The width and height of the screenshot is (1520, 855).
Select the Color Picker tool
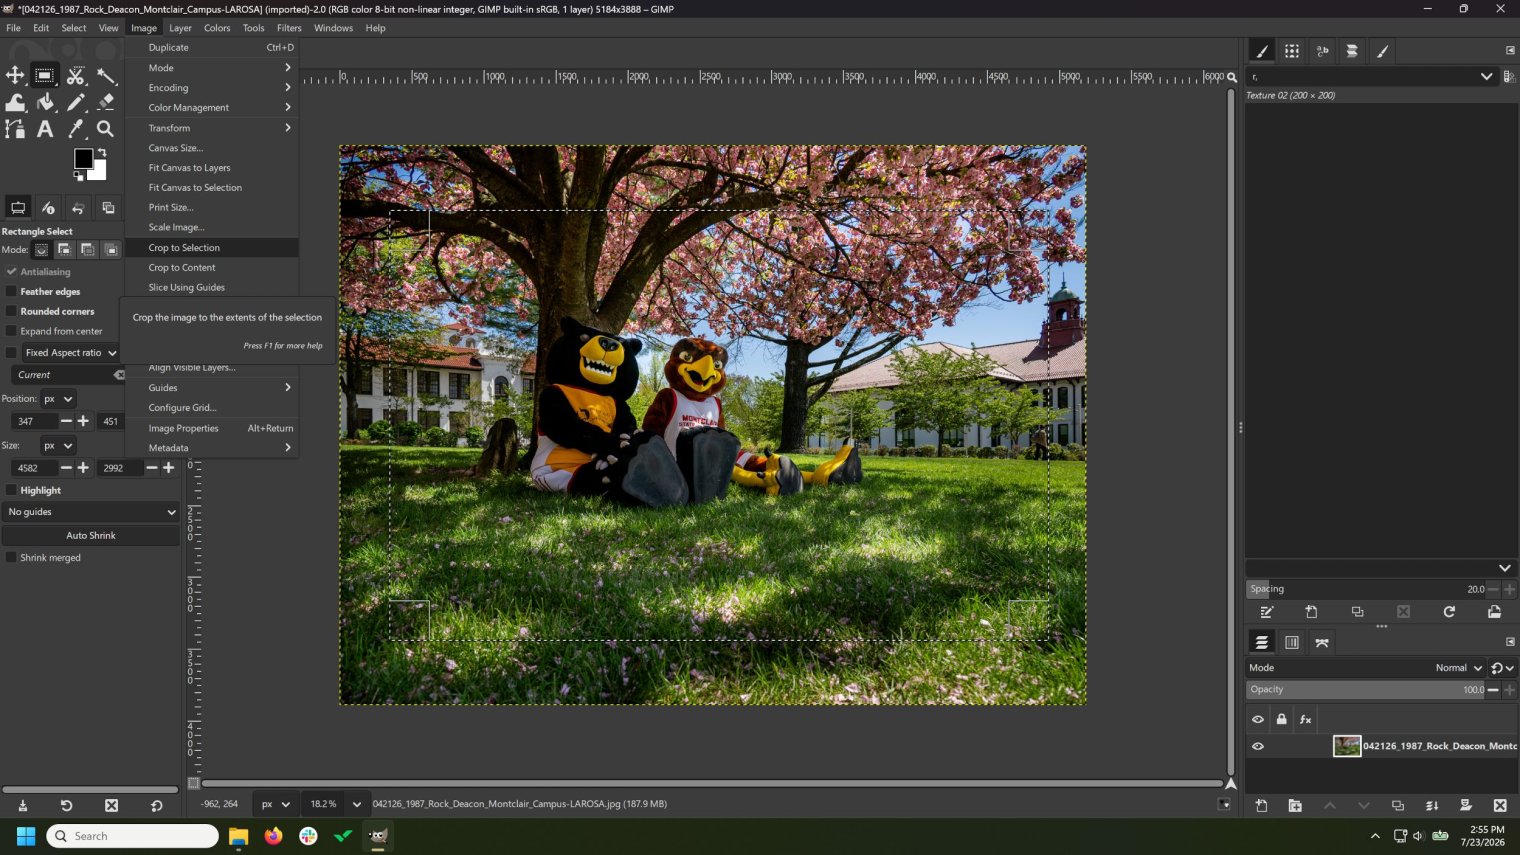76,129
